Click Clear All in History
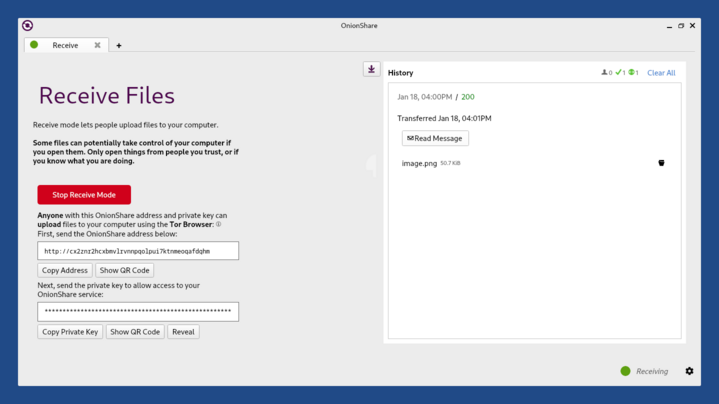The image size is (719, 404). click(661, 72)
